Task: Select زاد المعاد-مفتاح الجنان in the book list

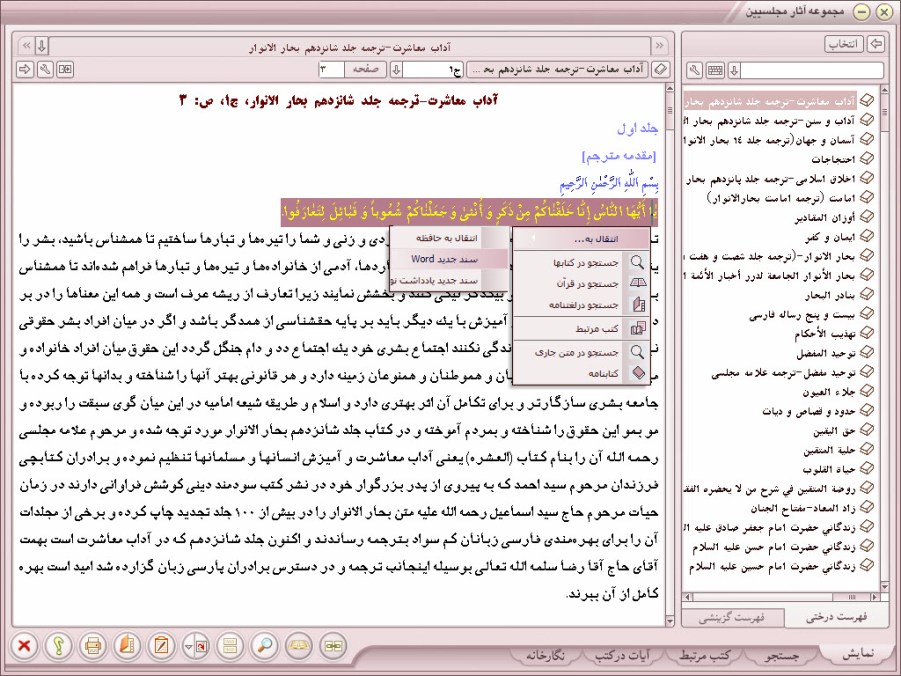Action: point(803,509)
